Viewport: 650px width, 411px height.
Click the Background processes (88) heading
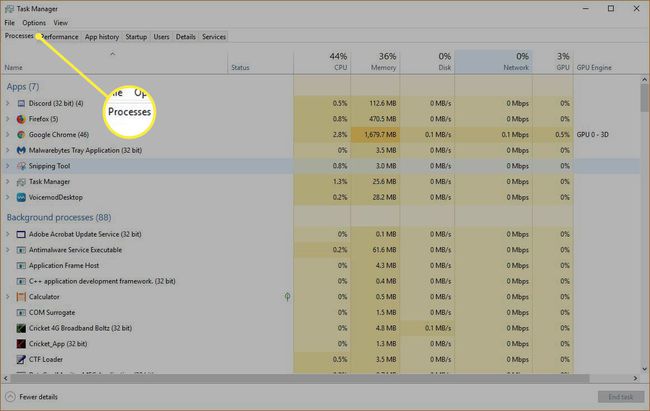click(59, 217)
